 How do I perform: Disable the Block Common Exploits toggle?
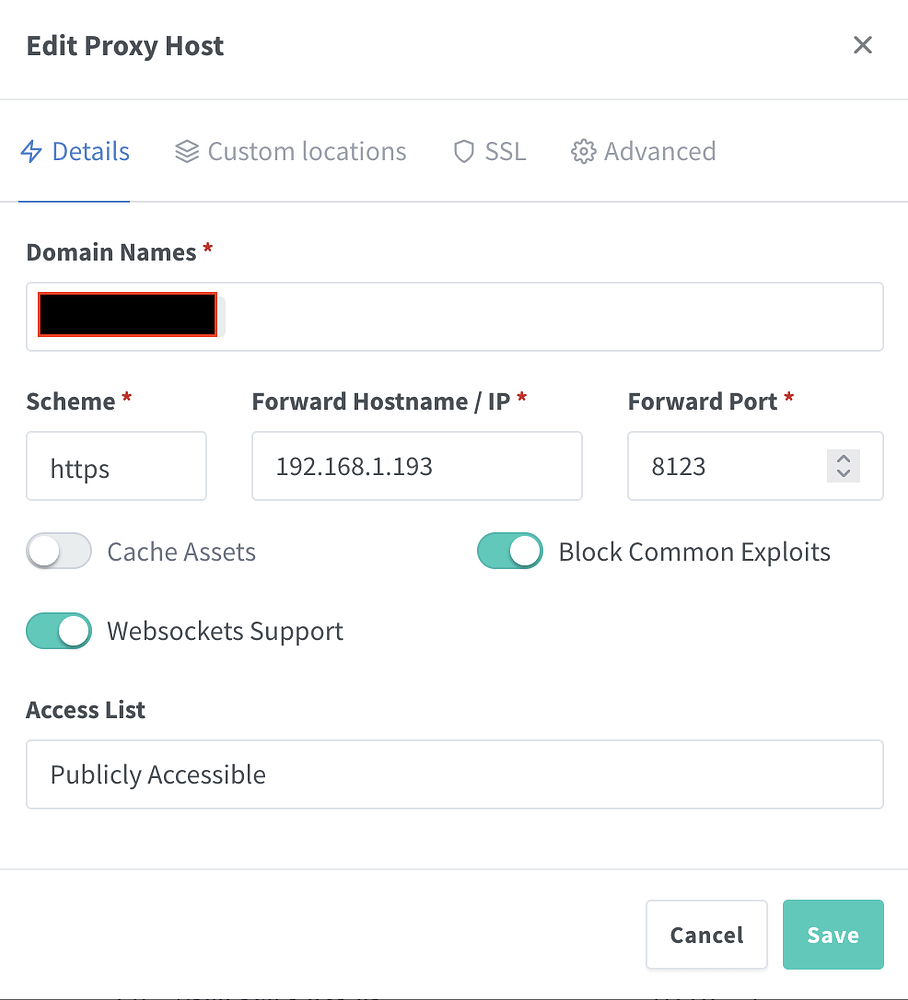510,551
